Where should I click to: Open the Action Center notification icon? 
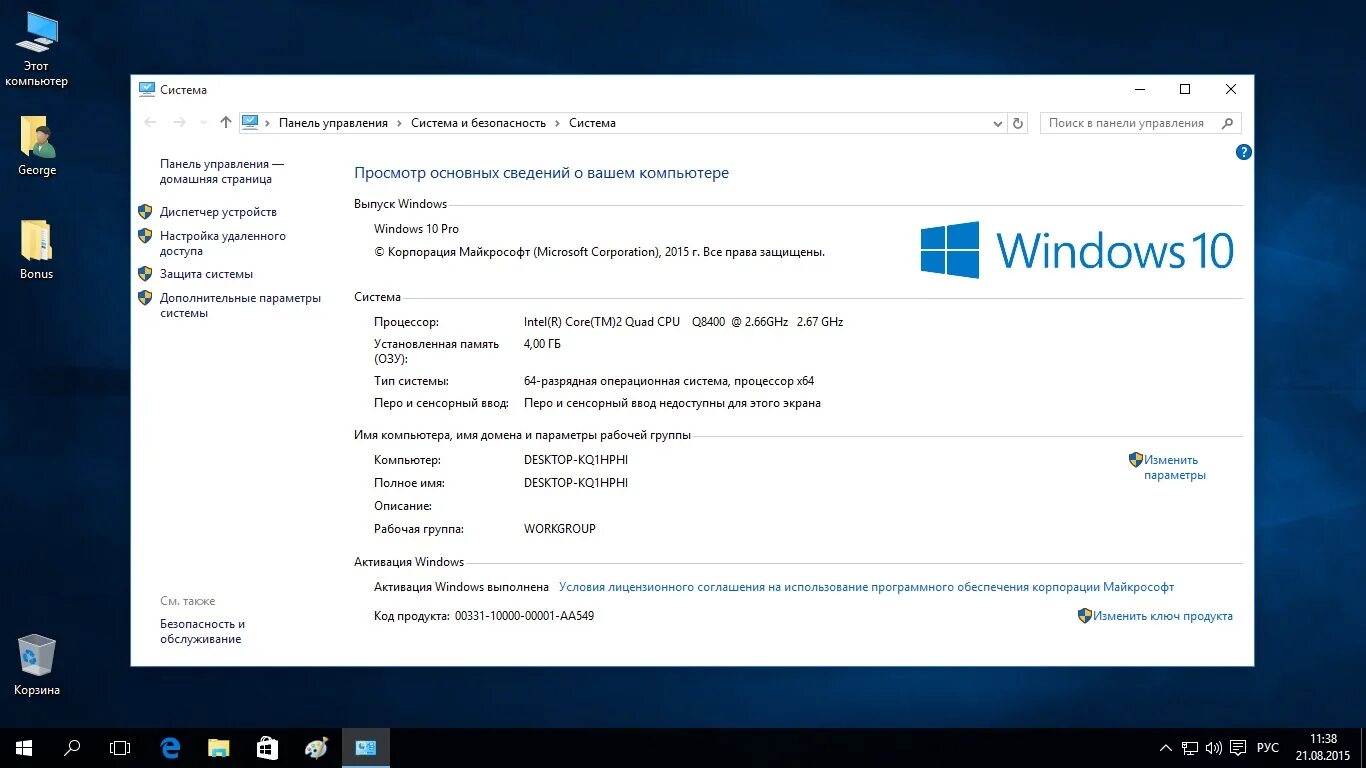(x=1238, y=748)
